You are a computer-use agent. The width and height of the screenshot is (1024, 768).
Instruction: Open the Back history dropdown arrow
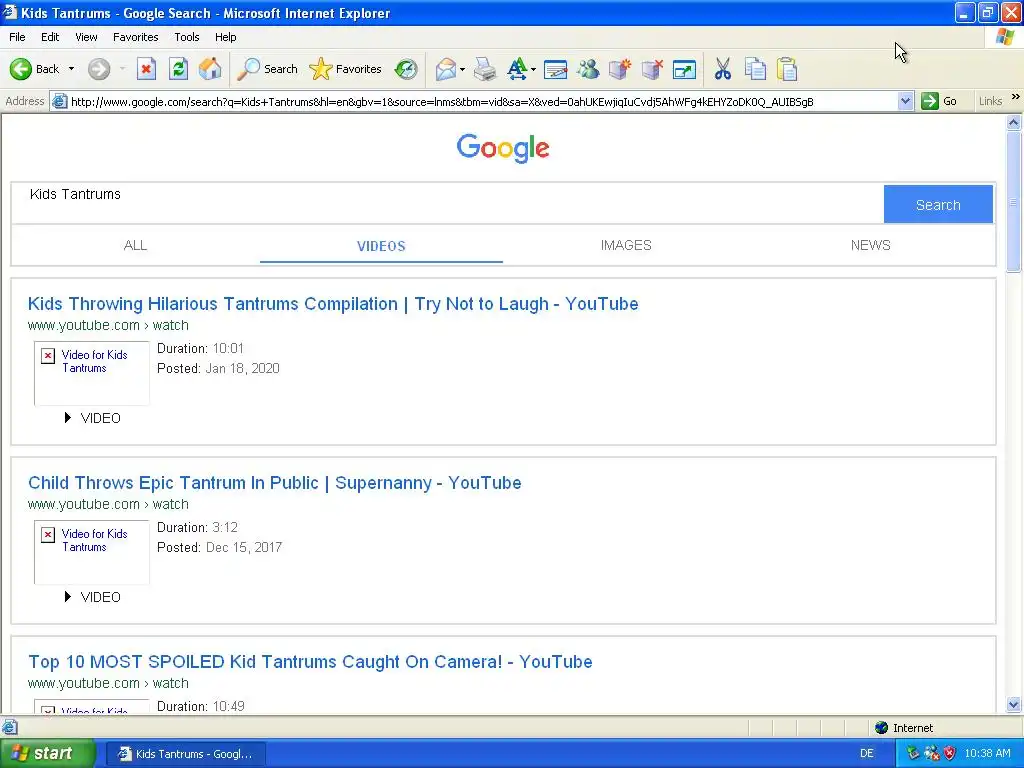pos(71,69)
